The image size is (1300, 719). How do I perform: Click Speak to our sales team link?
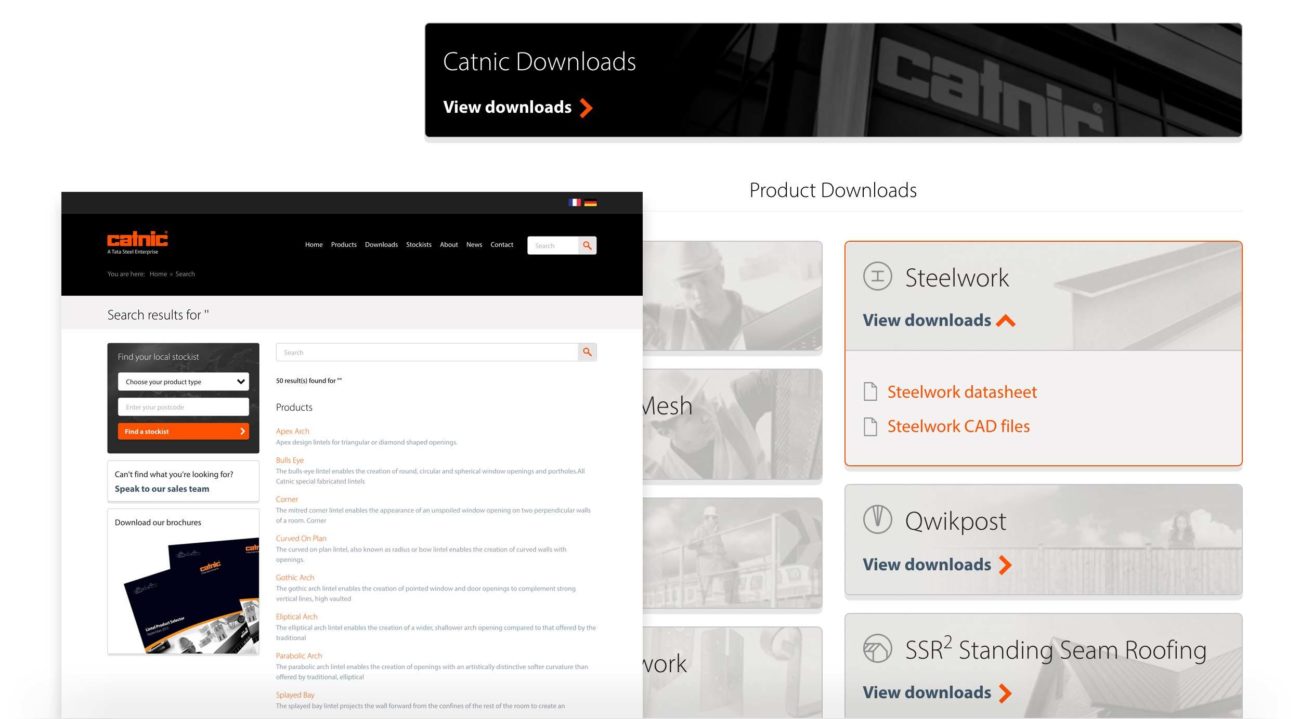point(162,489)
